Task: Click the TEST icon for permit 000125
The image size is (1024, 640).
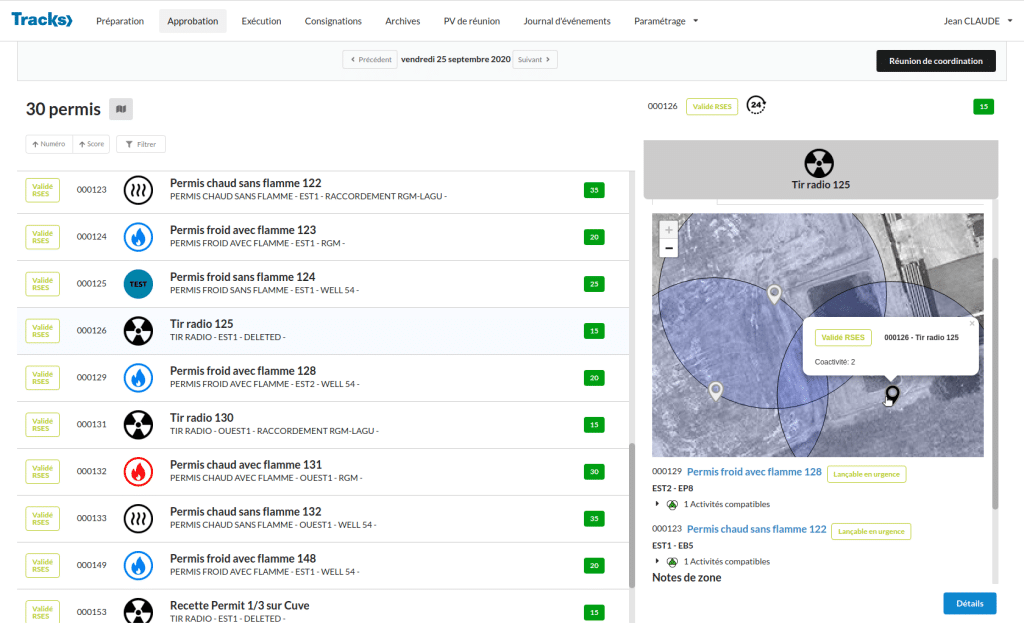Action: (x=138, y=284)
